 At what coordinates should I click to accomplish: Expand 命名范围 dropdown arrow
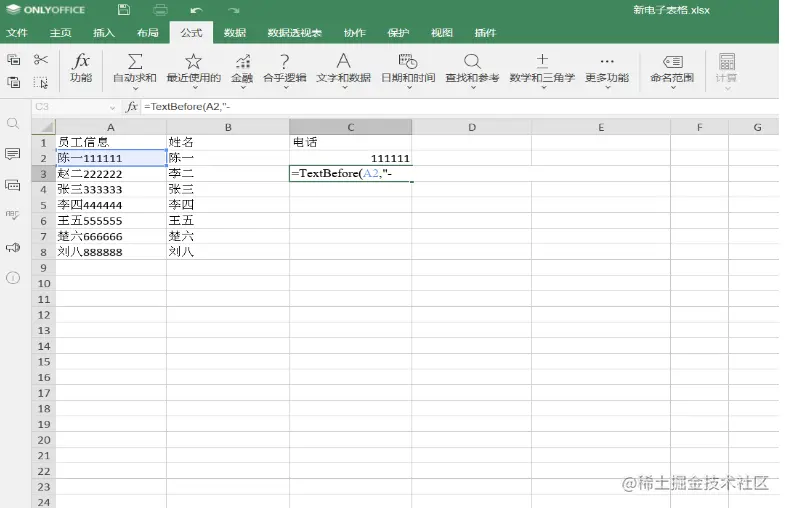tap(673, 88)
